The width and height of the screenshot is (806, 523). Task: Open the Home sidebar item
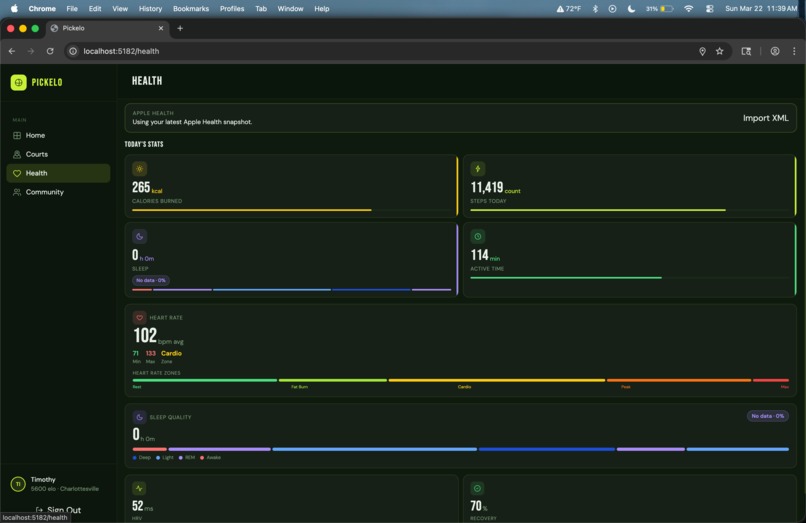(x=58, y=135)
